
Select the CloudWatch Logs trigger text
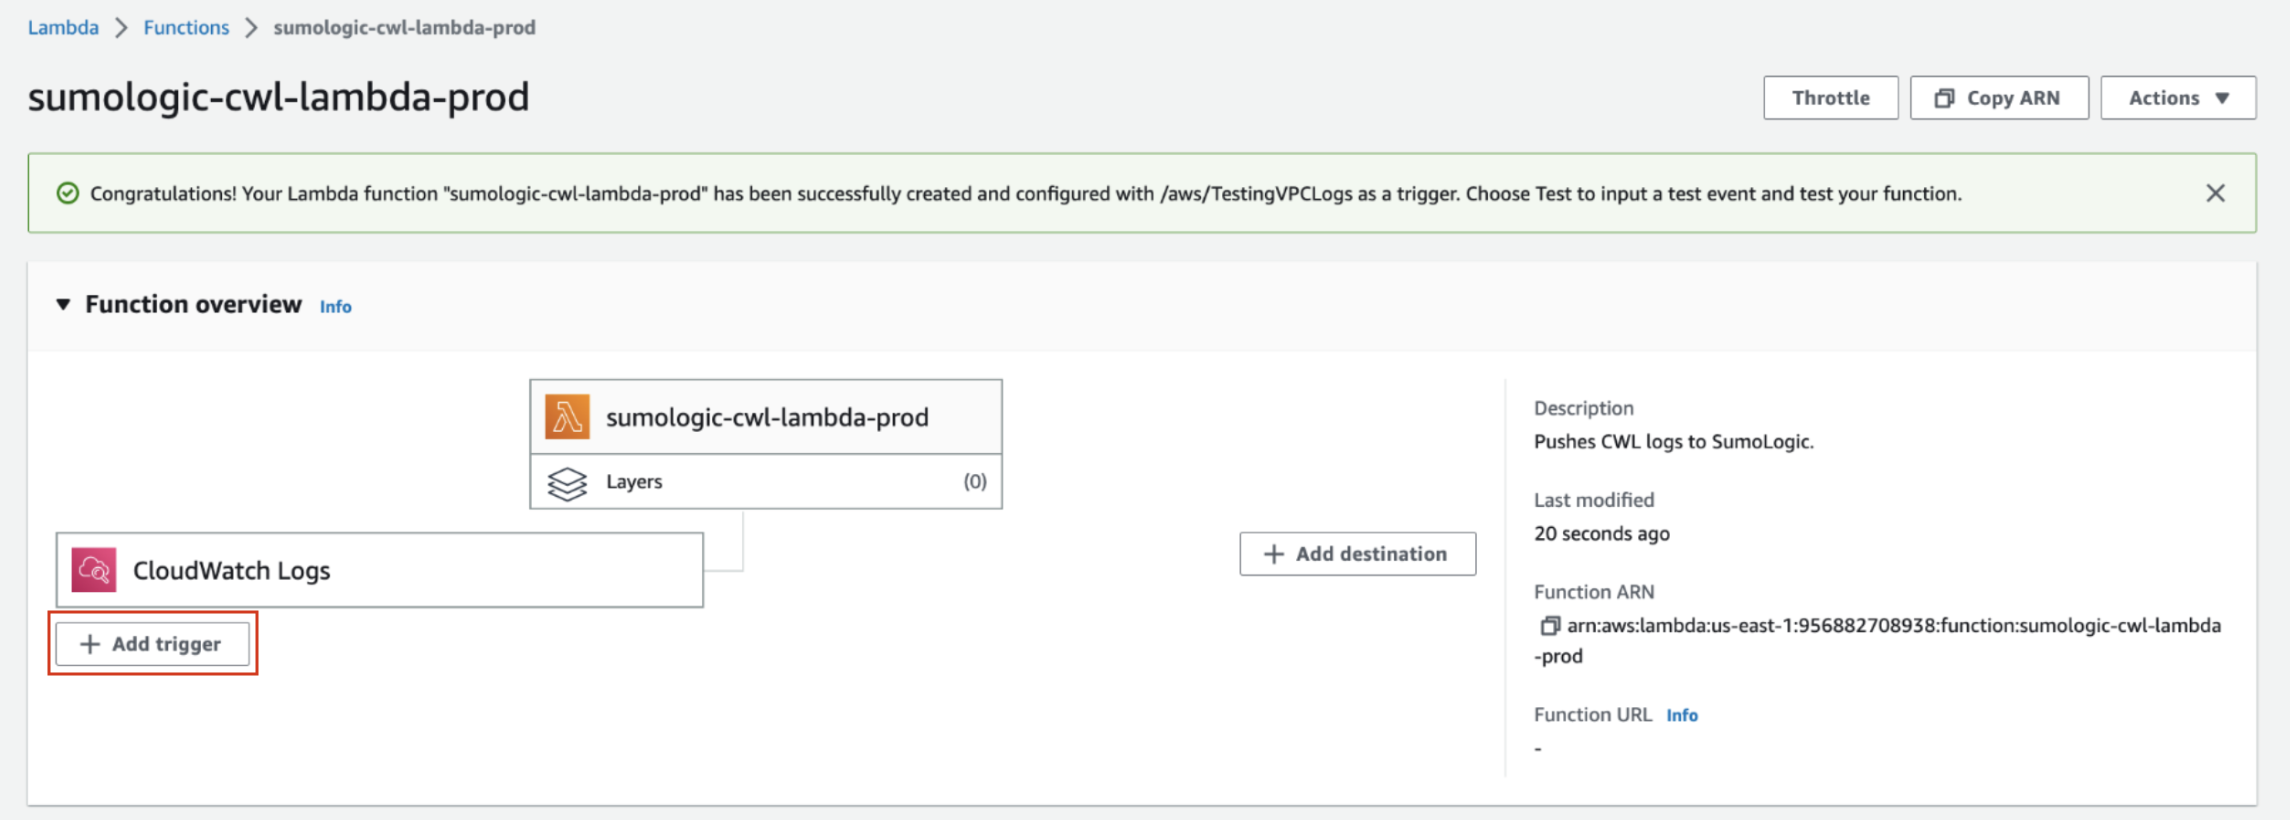point(231,570)
